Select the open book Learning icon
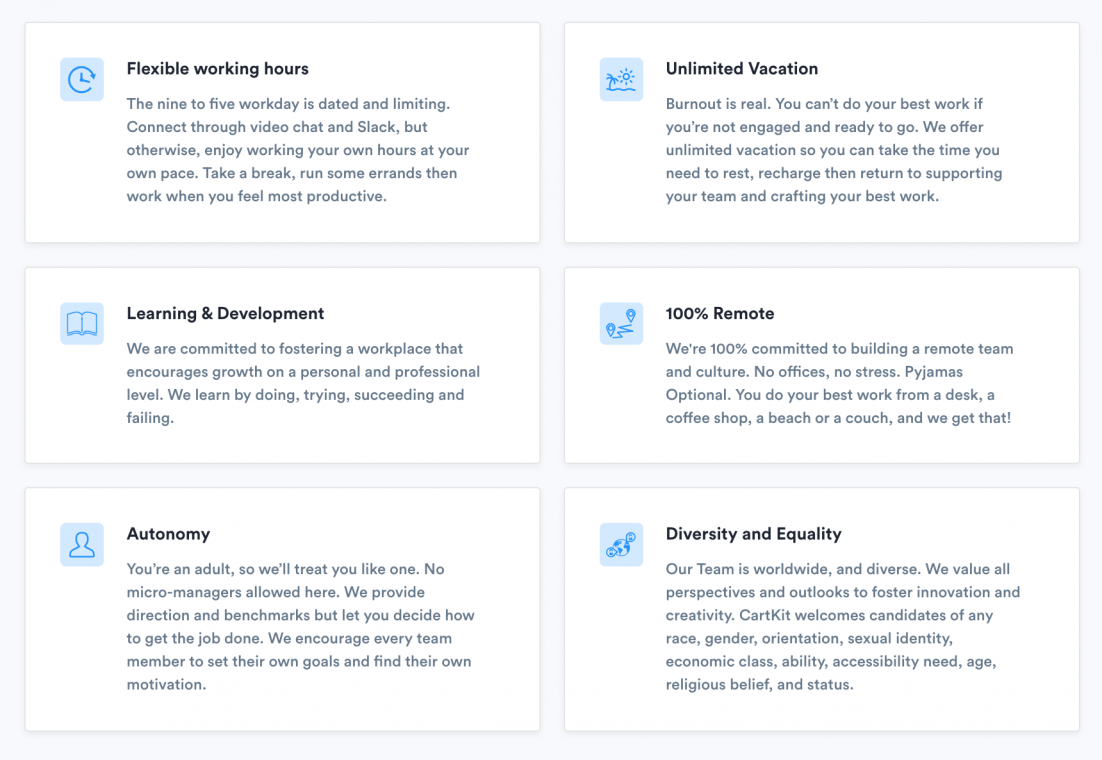Viewport: 1102px width, 760px height. click(82, 324)
